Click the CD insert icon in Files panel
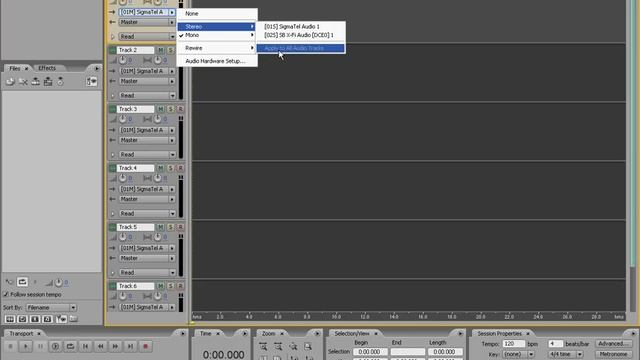Viewport: 640px width, 360px height. [x=60, y=82]
